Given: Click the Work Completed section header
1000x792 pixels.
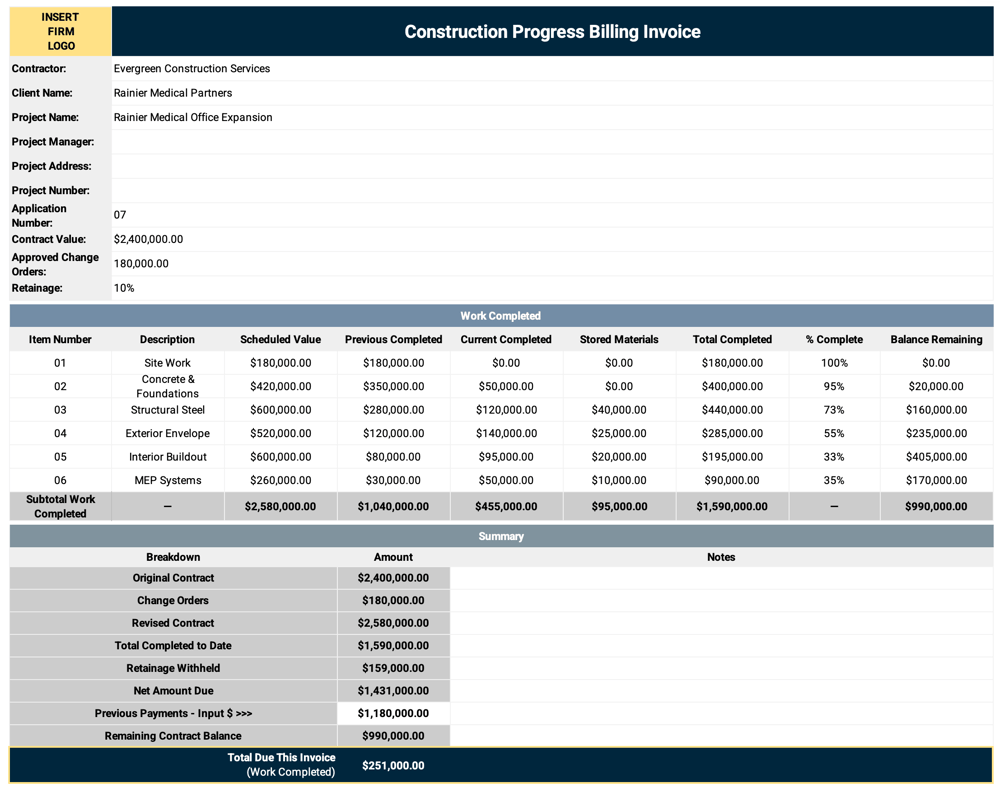Looking at the screenshot, I should point(501,316).
